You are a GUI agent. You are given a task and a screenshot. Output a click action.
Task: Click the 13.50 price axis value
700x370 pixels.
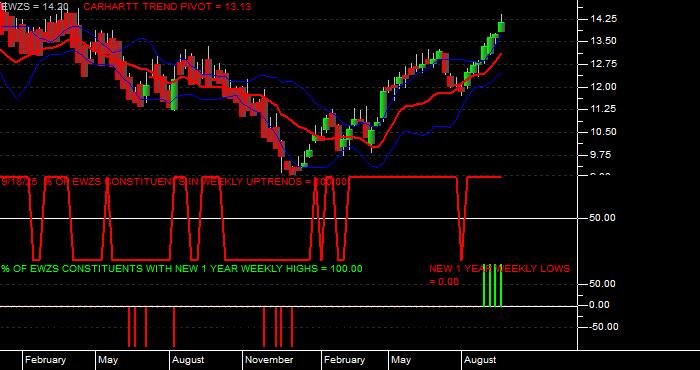(x=603, y=41)
